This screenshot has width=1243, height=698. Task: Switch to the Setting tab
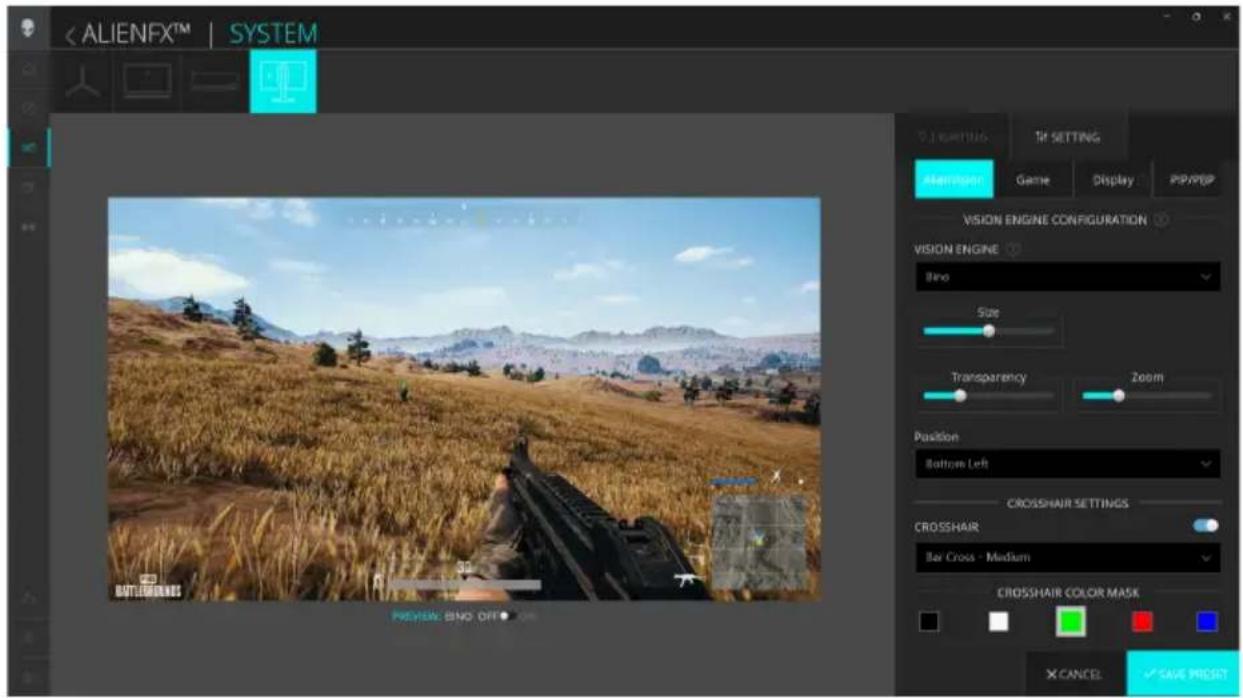point(1067,137)
